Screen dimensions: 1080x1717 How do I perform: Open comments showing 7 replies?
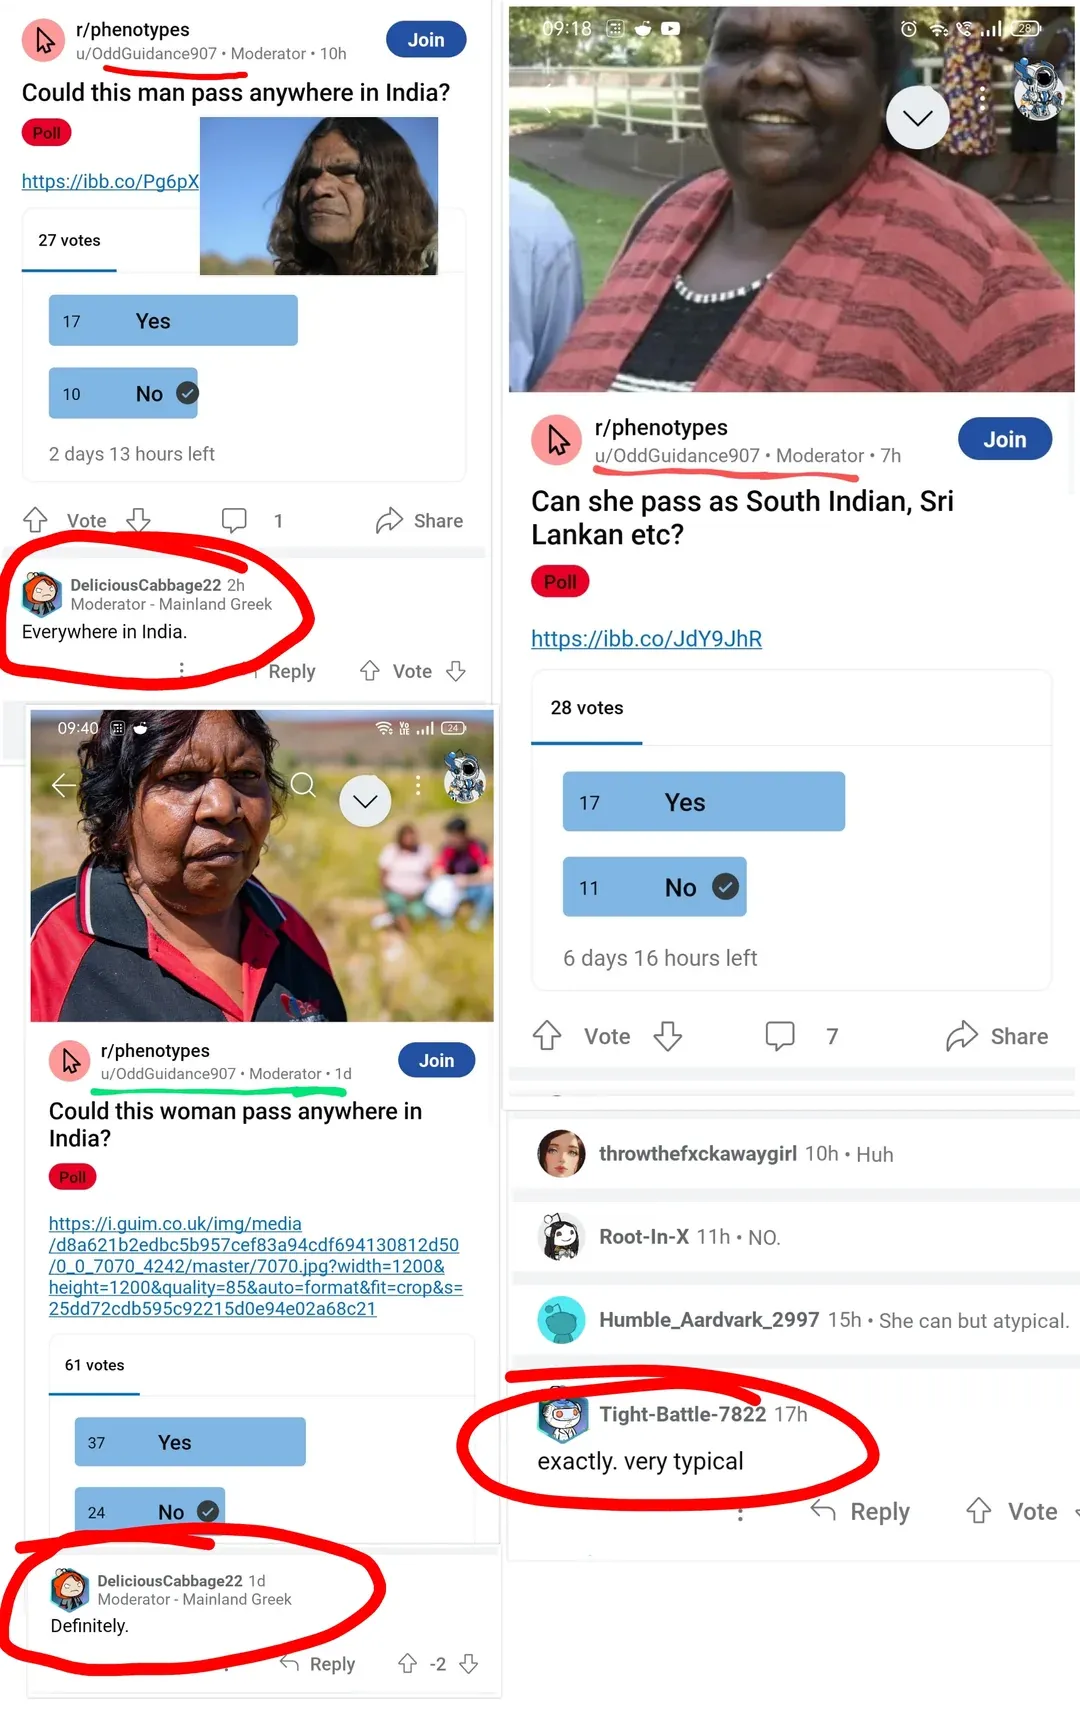(x=802, y=1035)
